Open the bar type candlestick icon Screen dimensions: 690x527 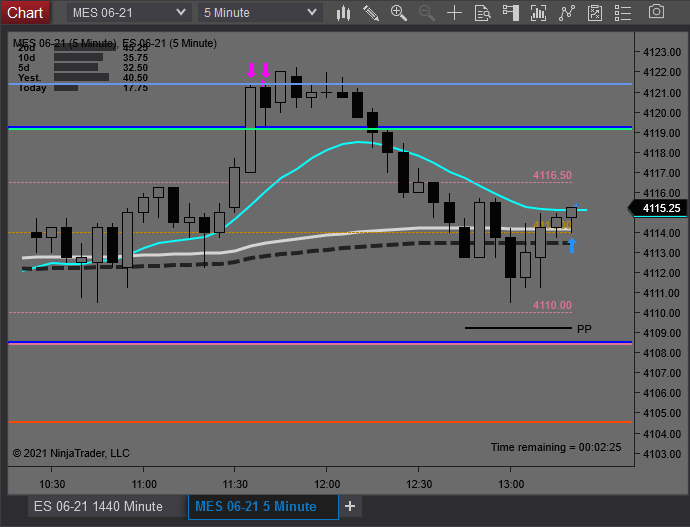pos(343,13)
